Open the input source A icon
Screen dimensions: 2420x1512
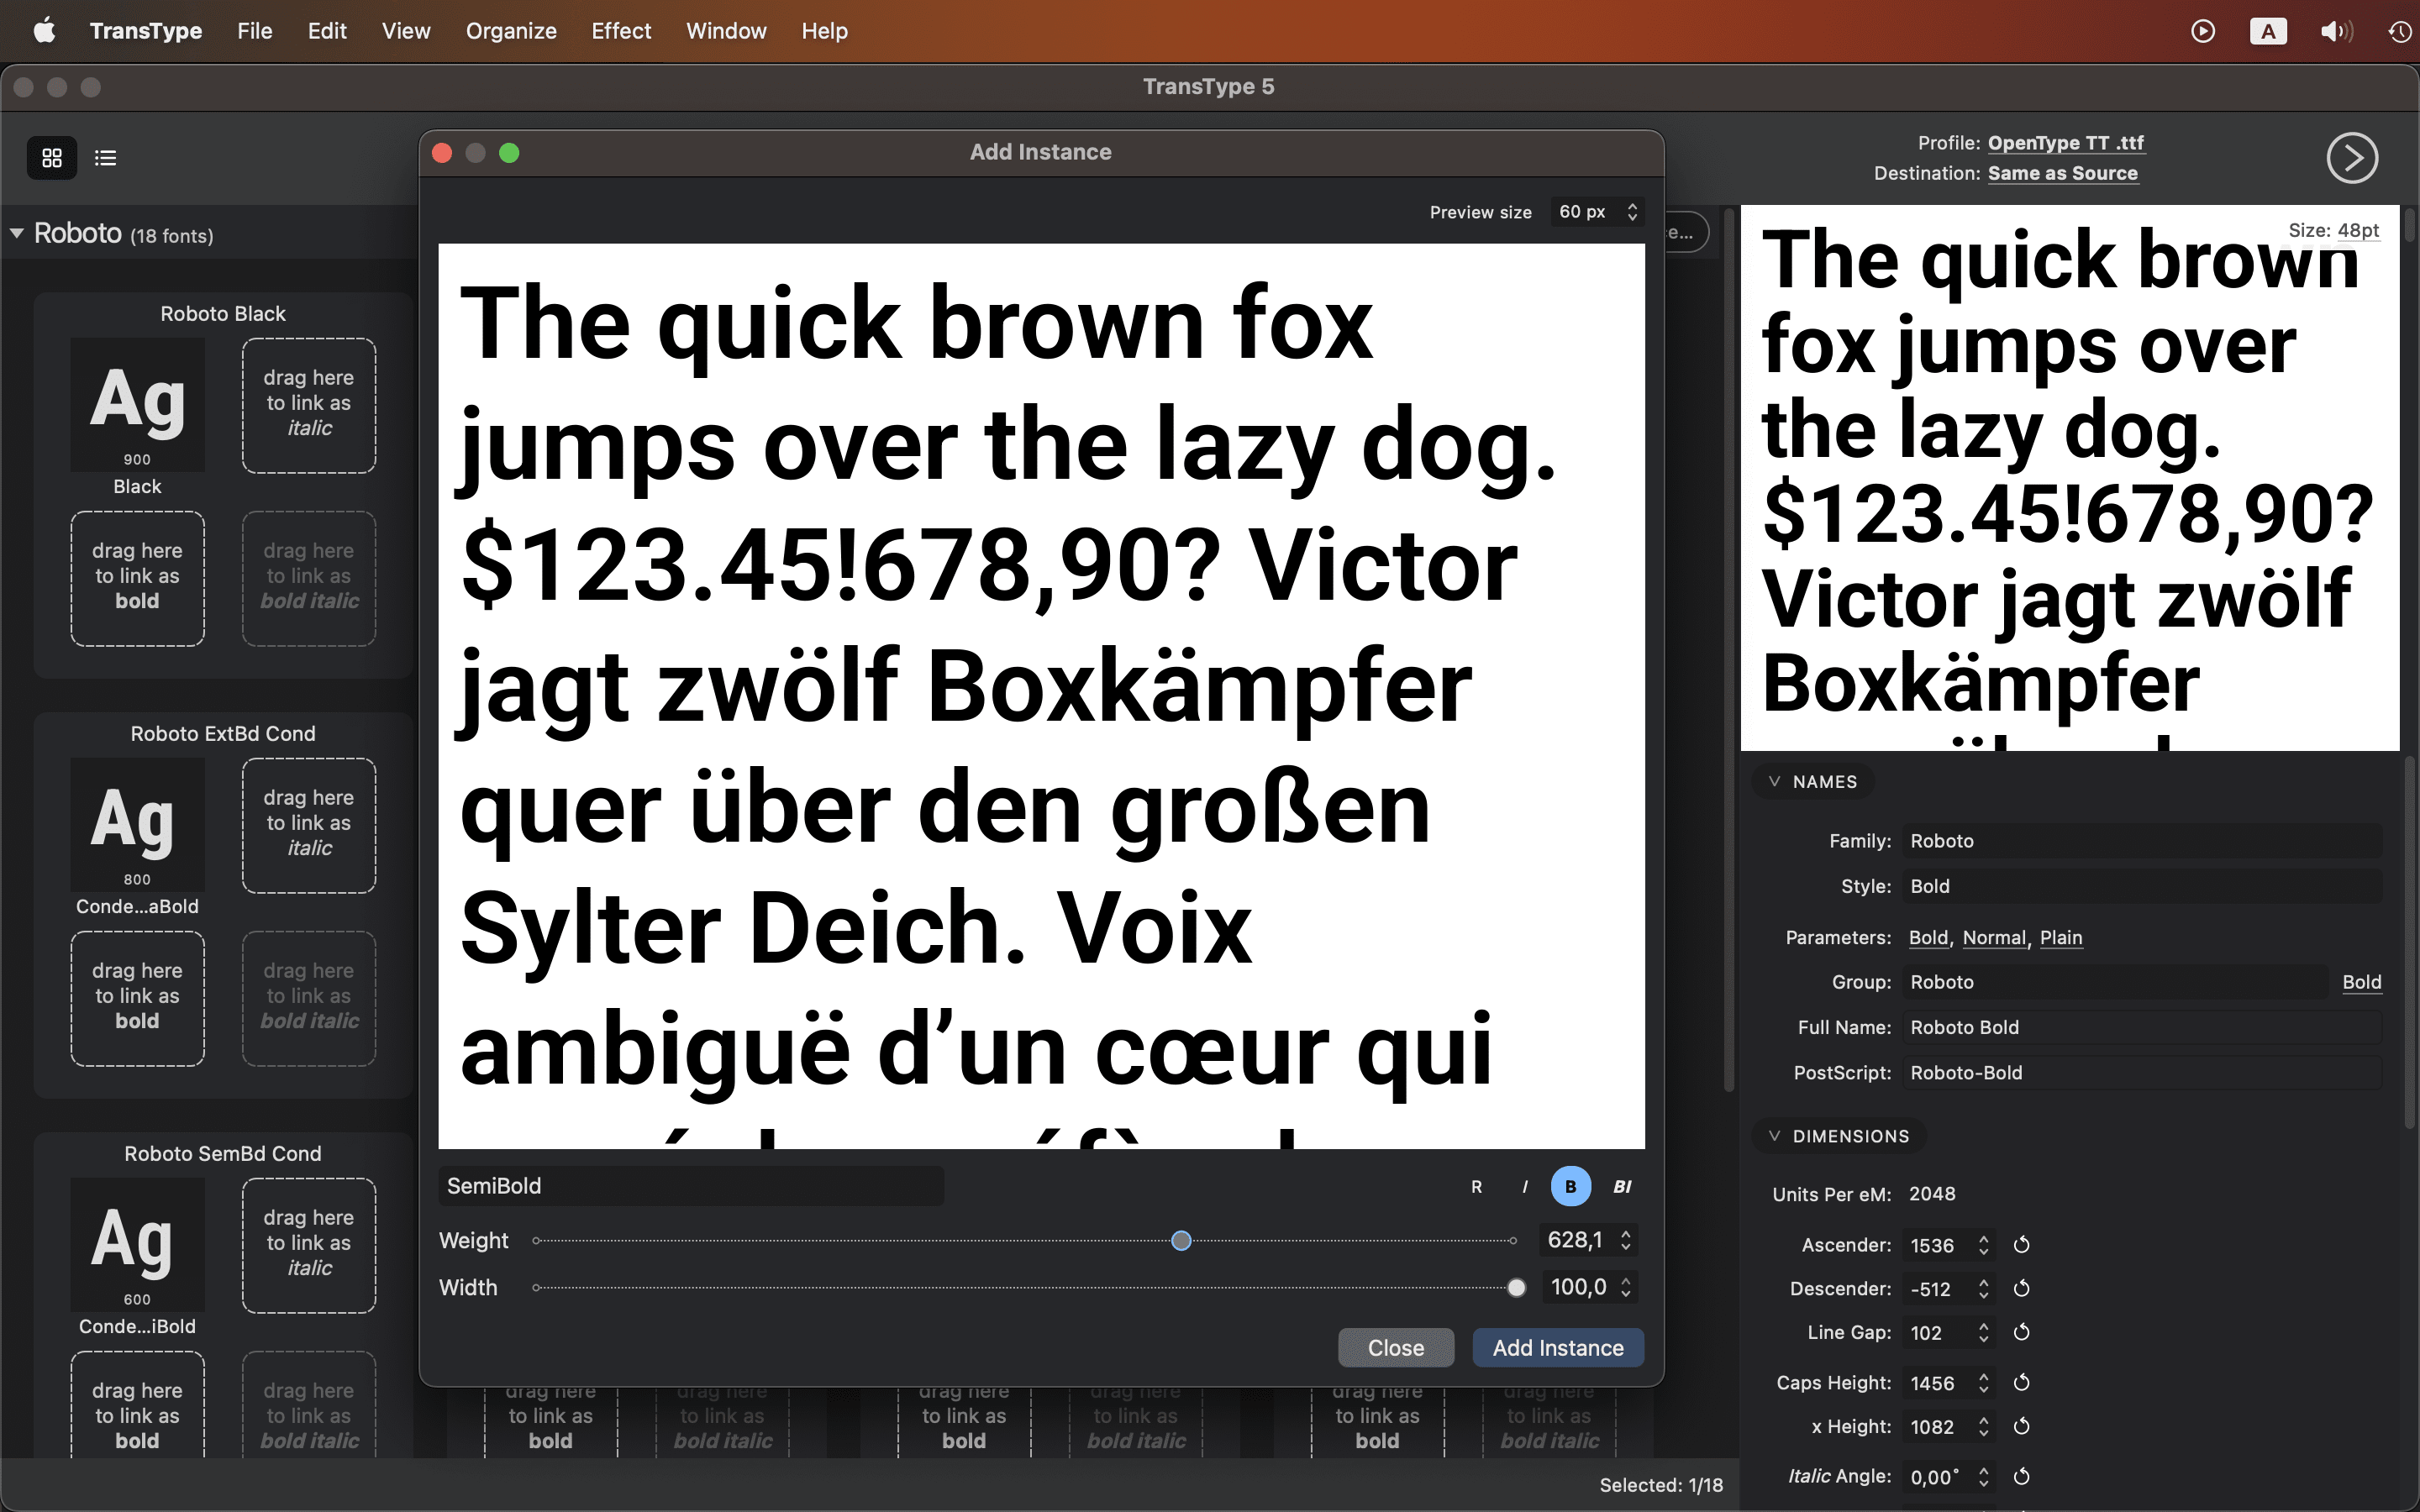(x=2268, y=31)
